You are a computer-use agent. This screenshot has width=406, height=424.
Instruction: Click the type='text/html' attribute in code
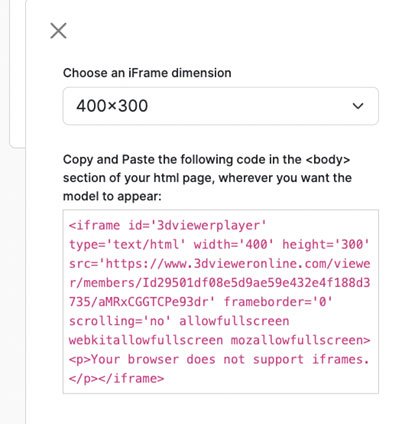pos(127,244)
